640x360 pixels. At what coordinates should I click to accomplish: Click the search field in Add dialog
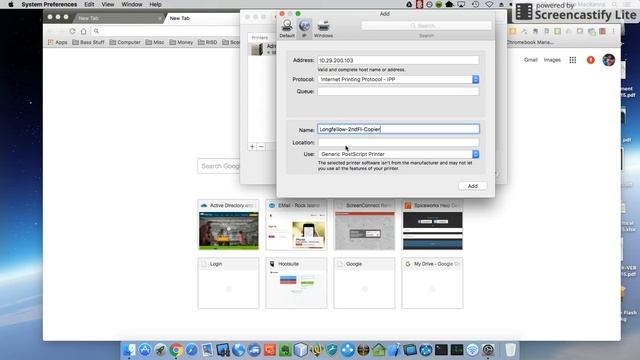(426, 26)
